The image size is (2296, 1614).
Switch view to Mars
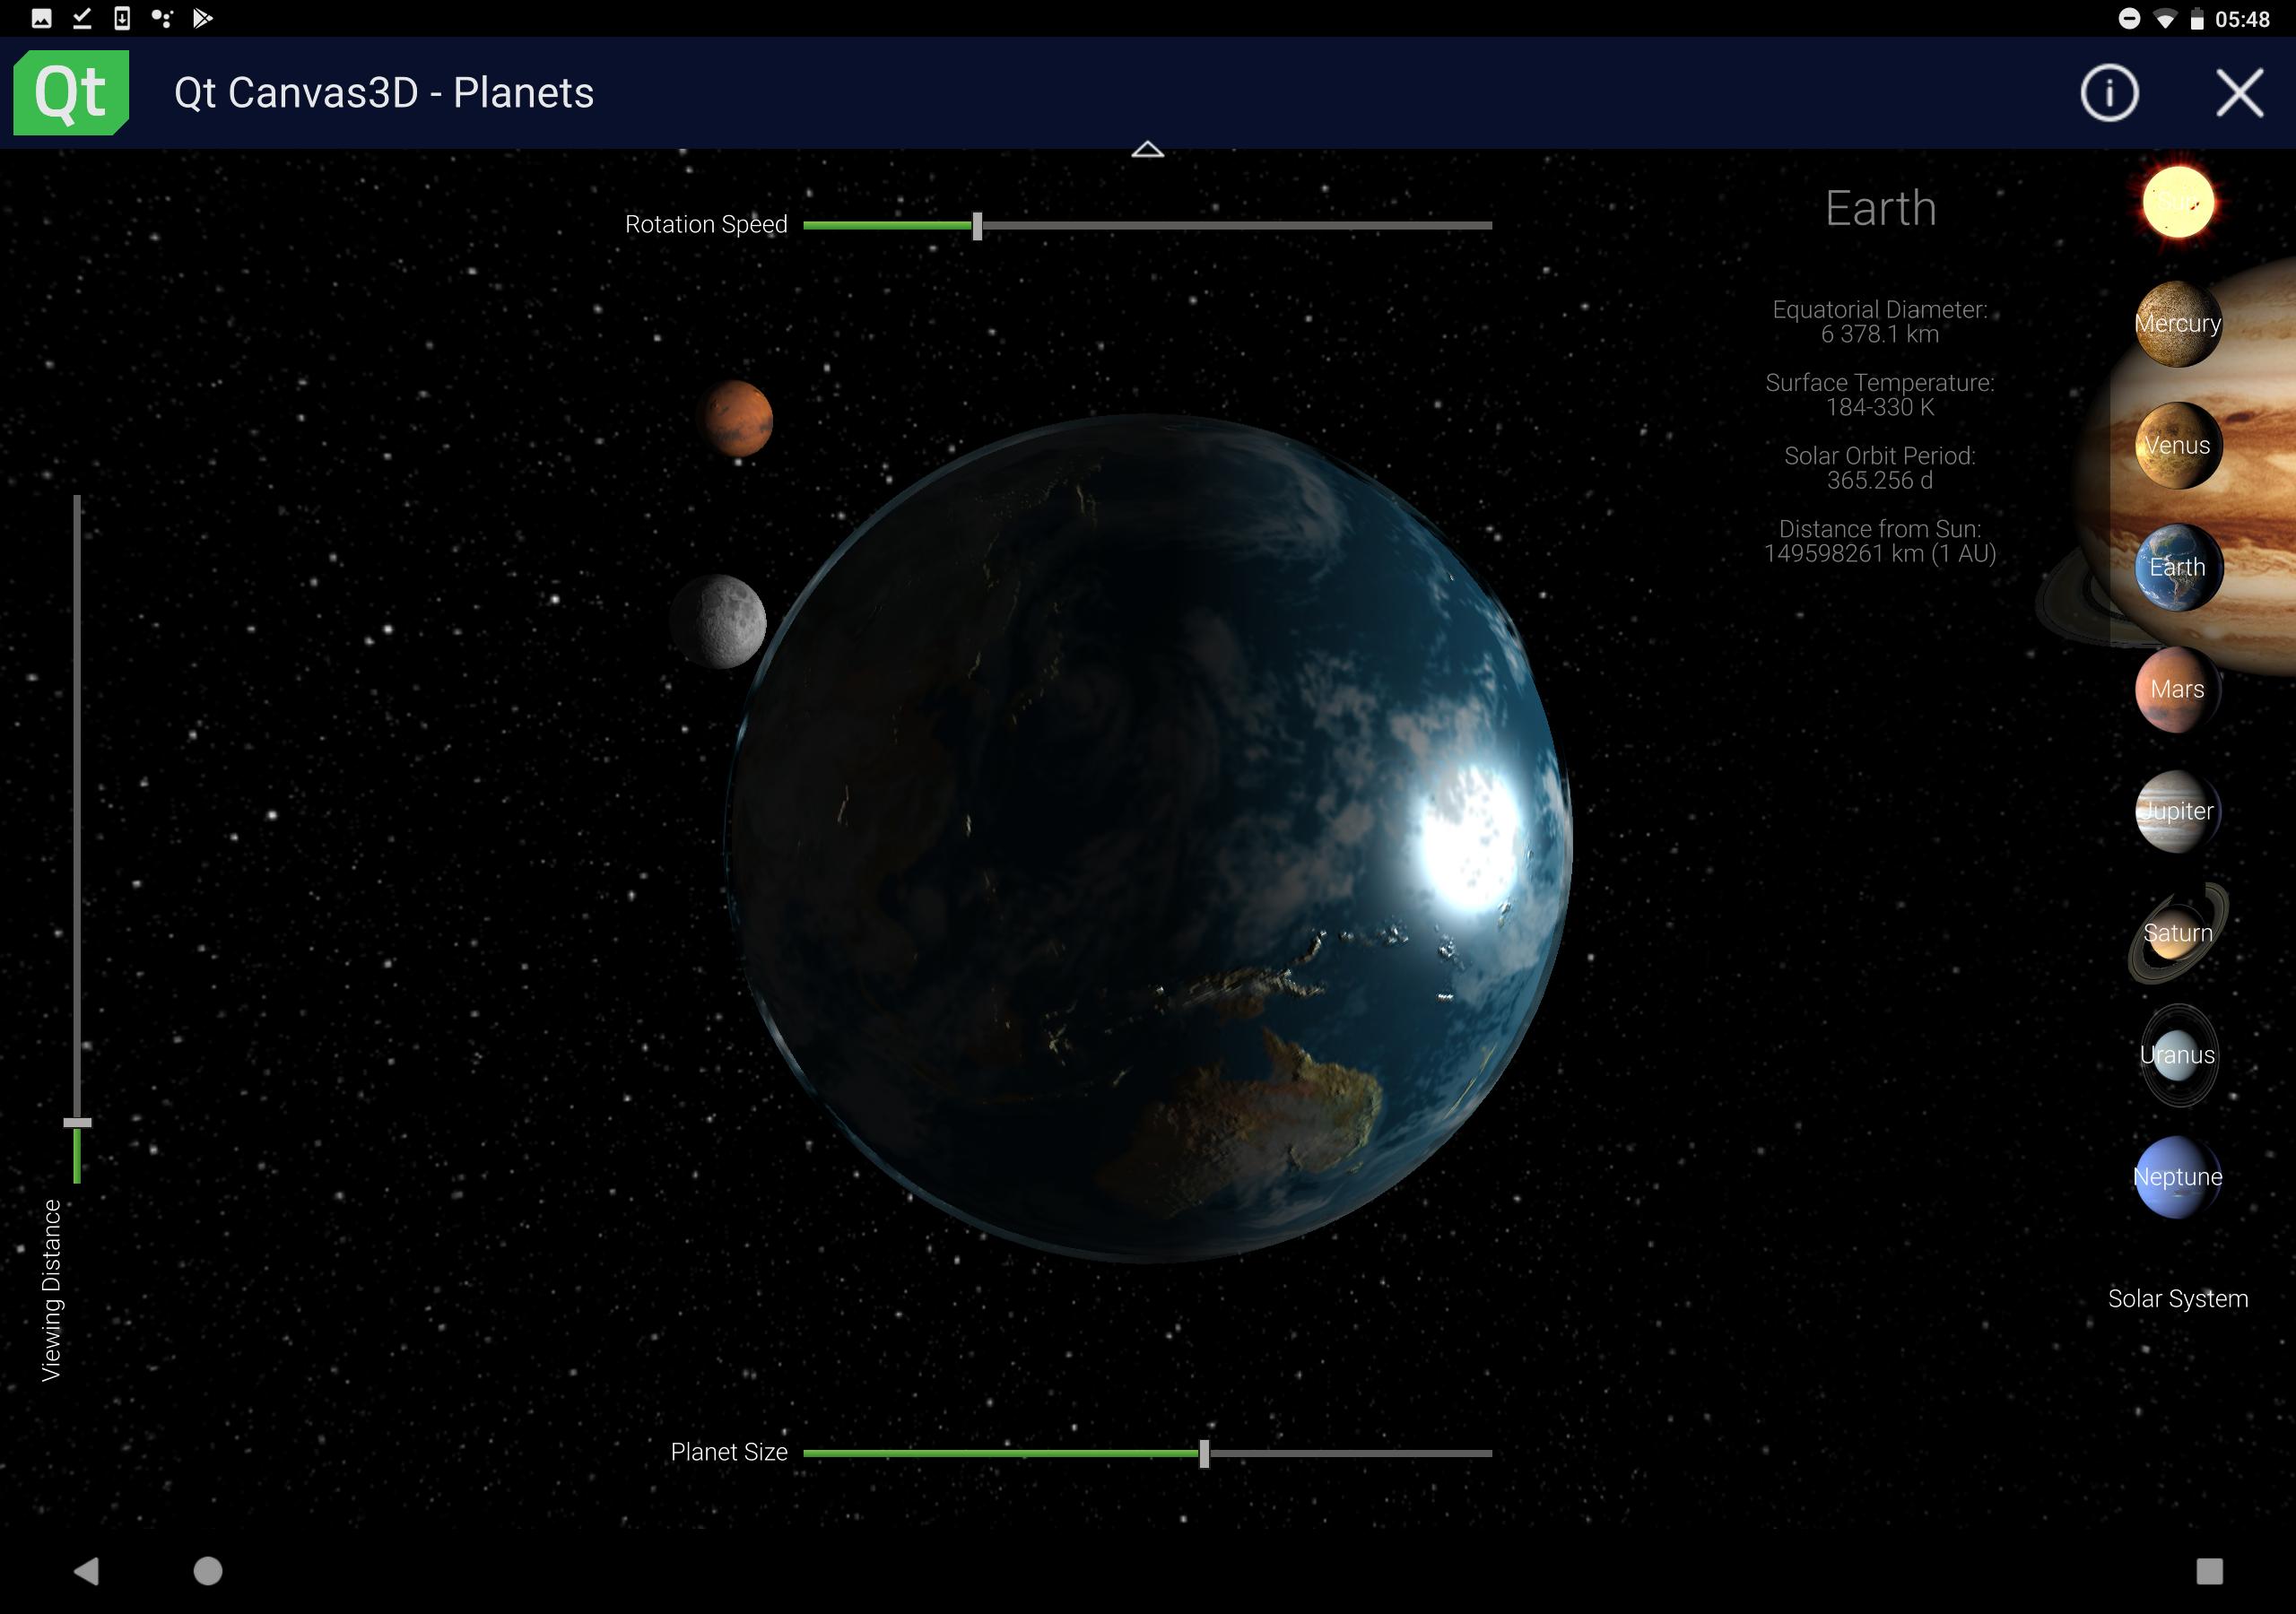click(2178, 688)
